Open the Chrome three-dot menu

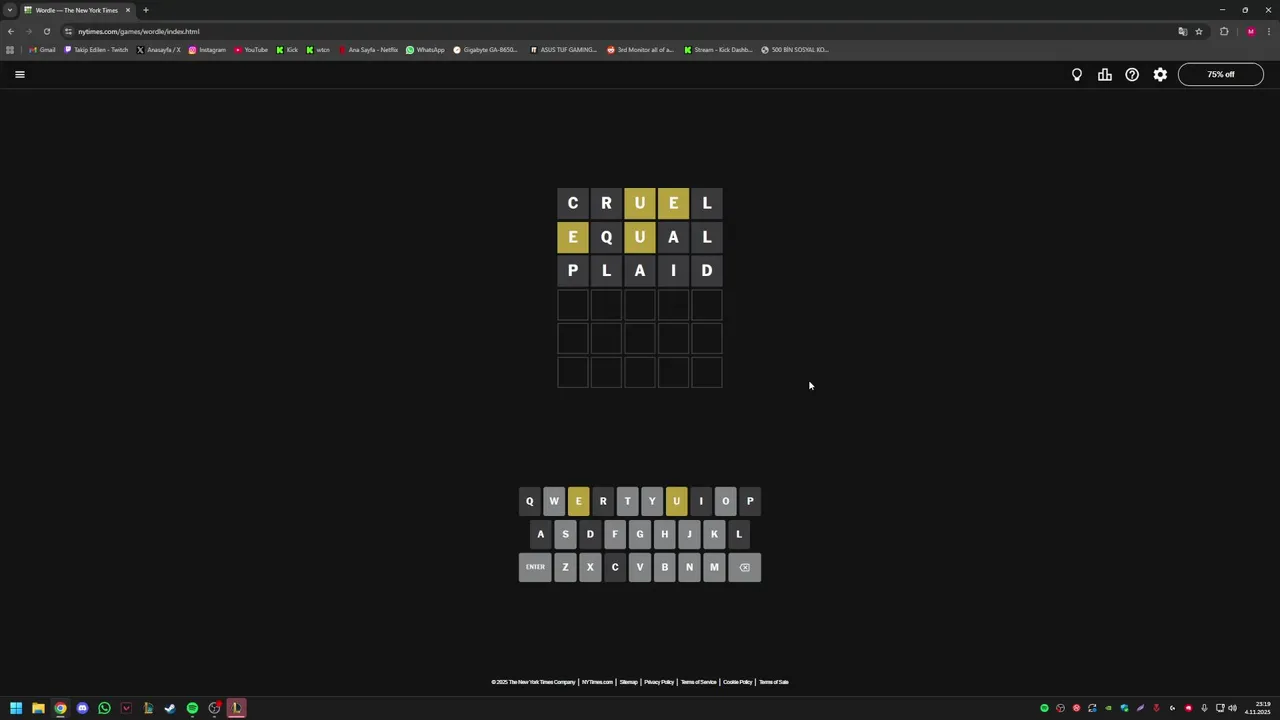click(1269, 31)
